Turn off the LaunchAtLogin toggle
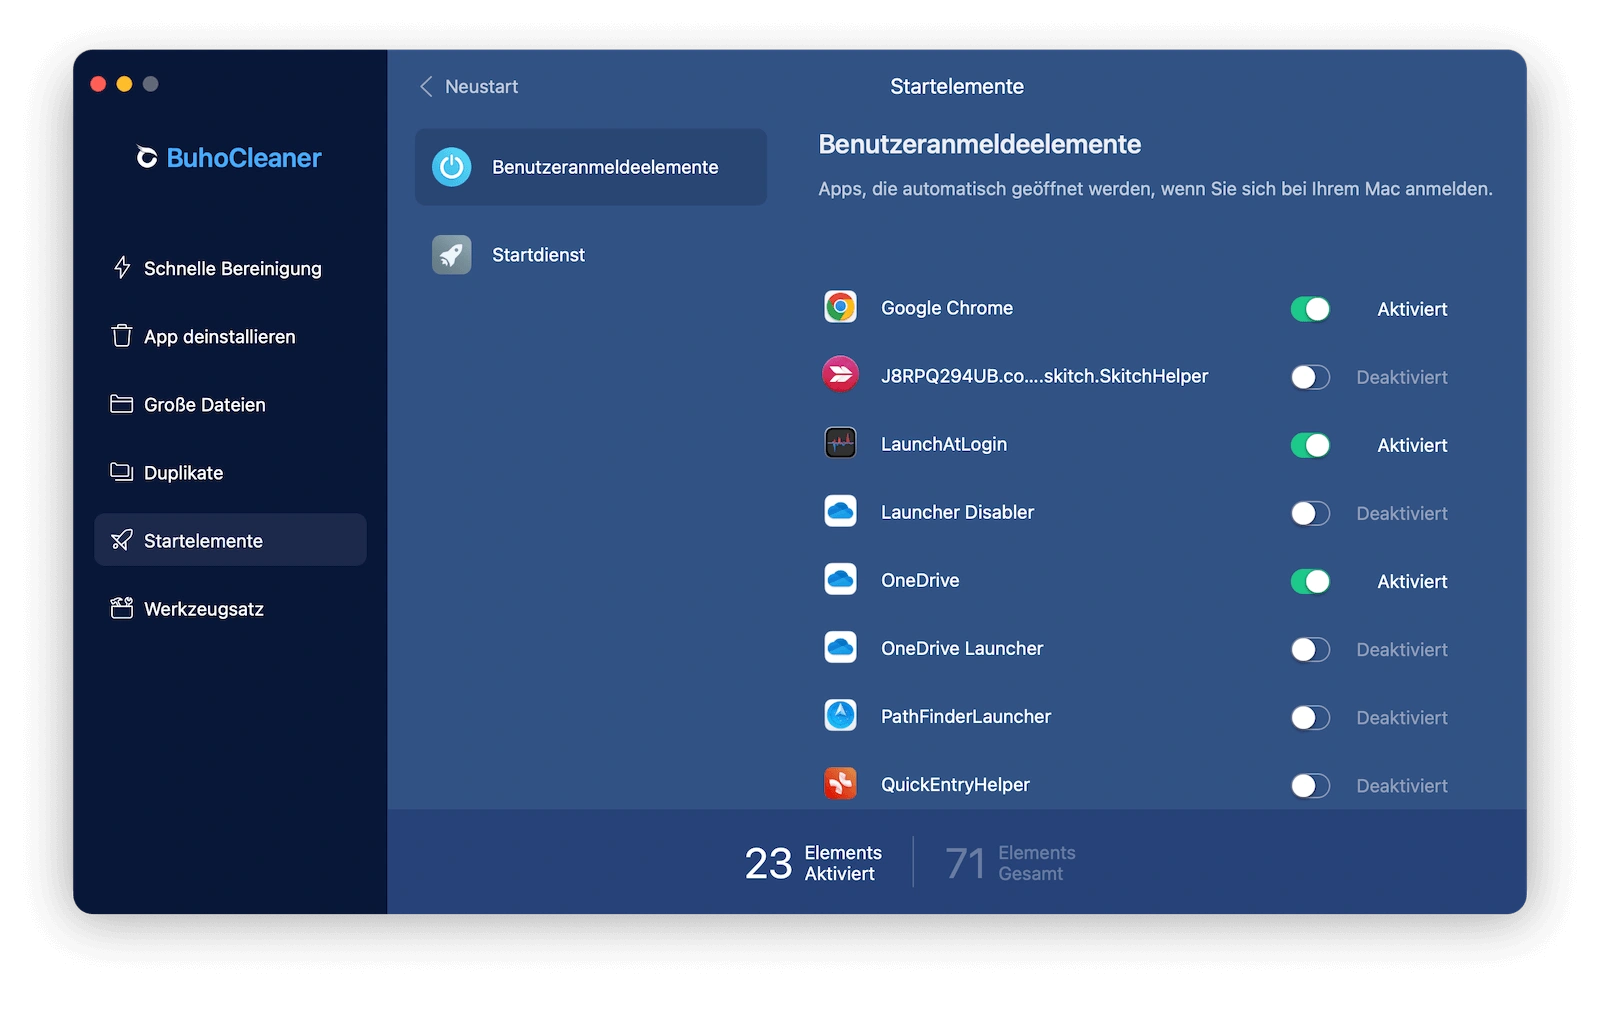The width and height of the screenshot is (1600, 1011). [1310, 445]
